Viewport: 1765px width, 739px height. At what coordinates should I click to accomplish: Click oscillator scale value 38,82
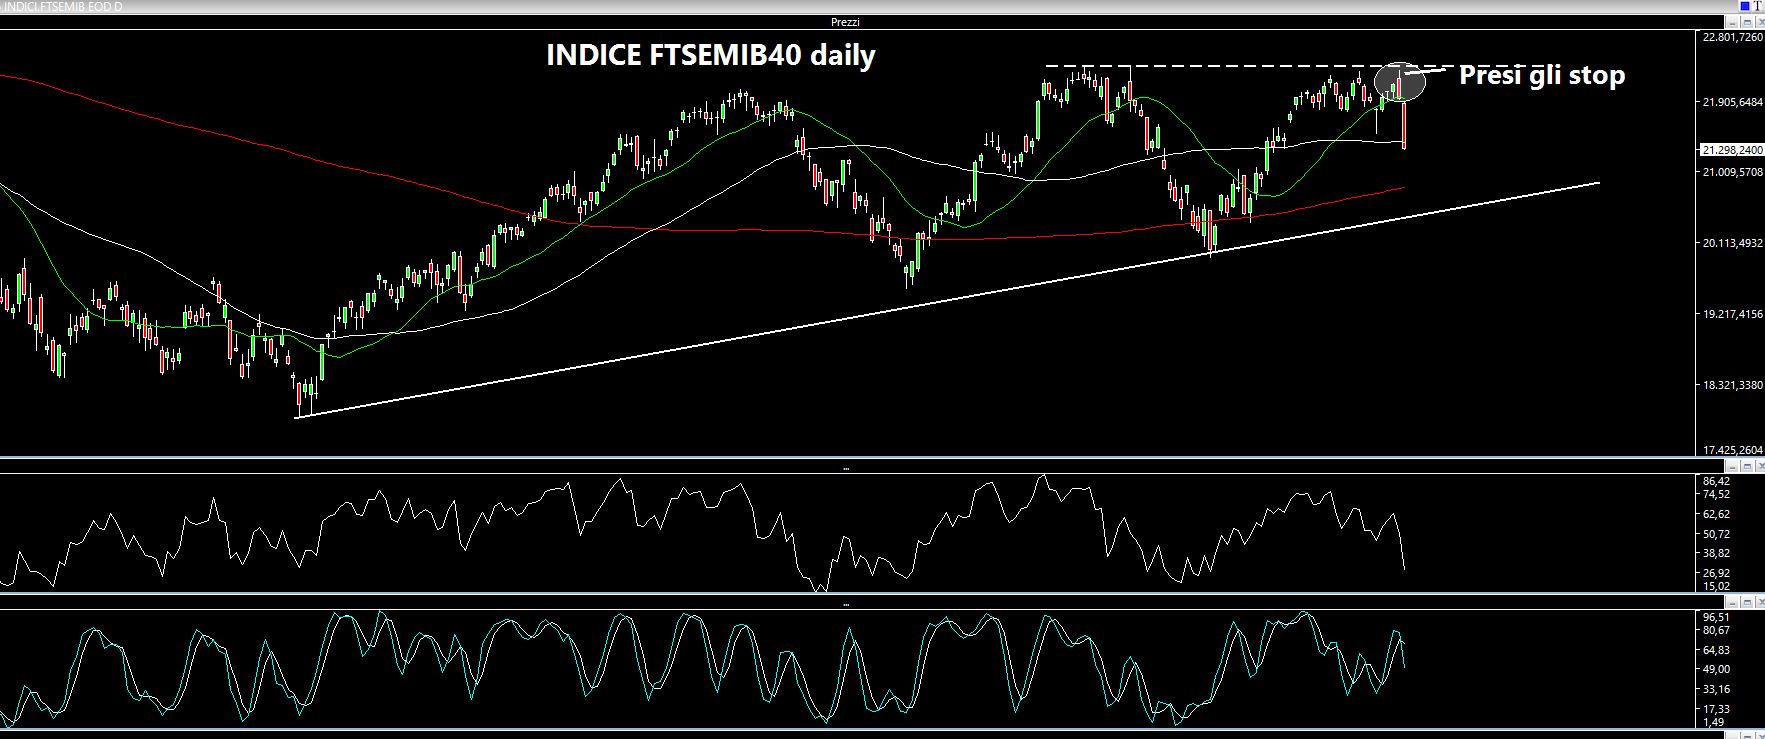point(1716,553)
